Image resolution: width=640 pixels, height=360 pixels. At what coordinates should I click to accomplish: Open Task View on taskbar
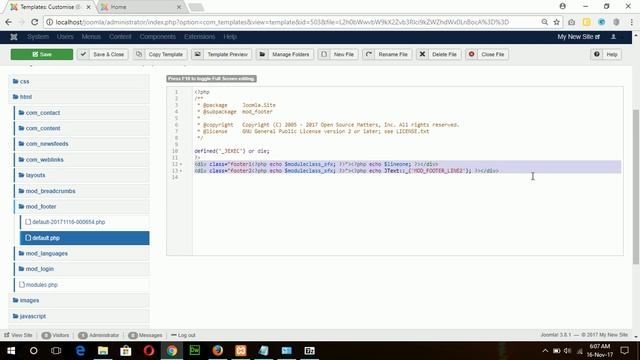coord(56,351)
